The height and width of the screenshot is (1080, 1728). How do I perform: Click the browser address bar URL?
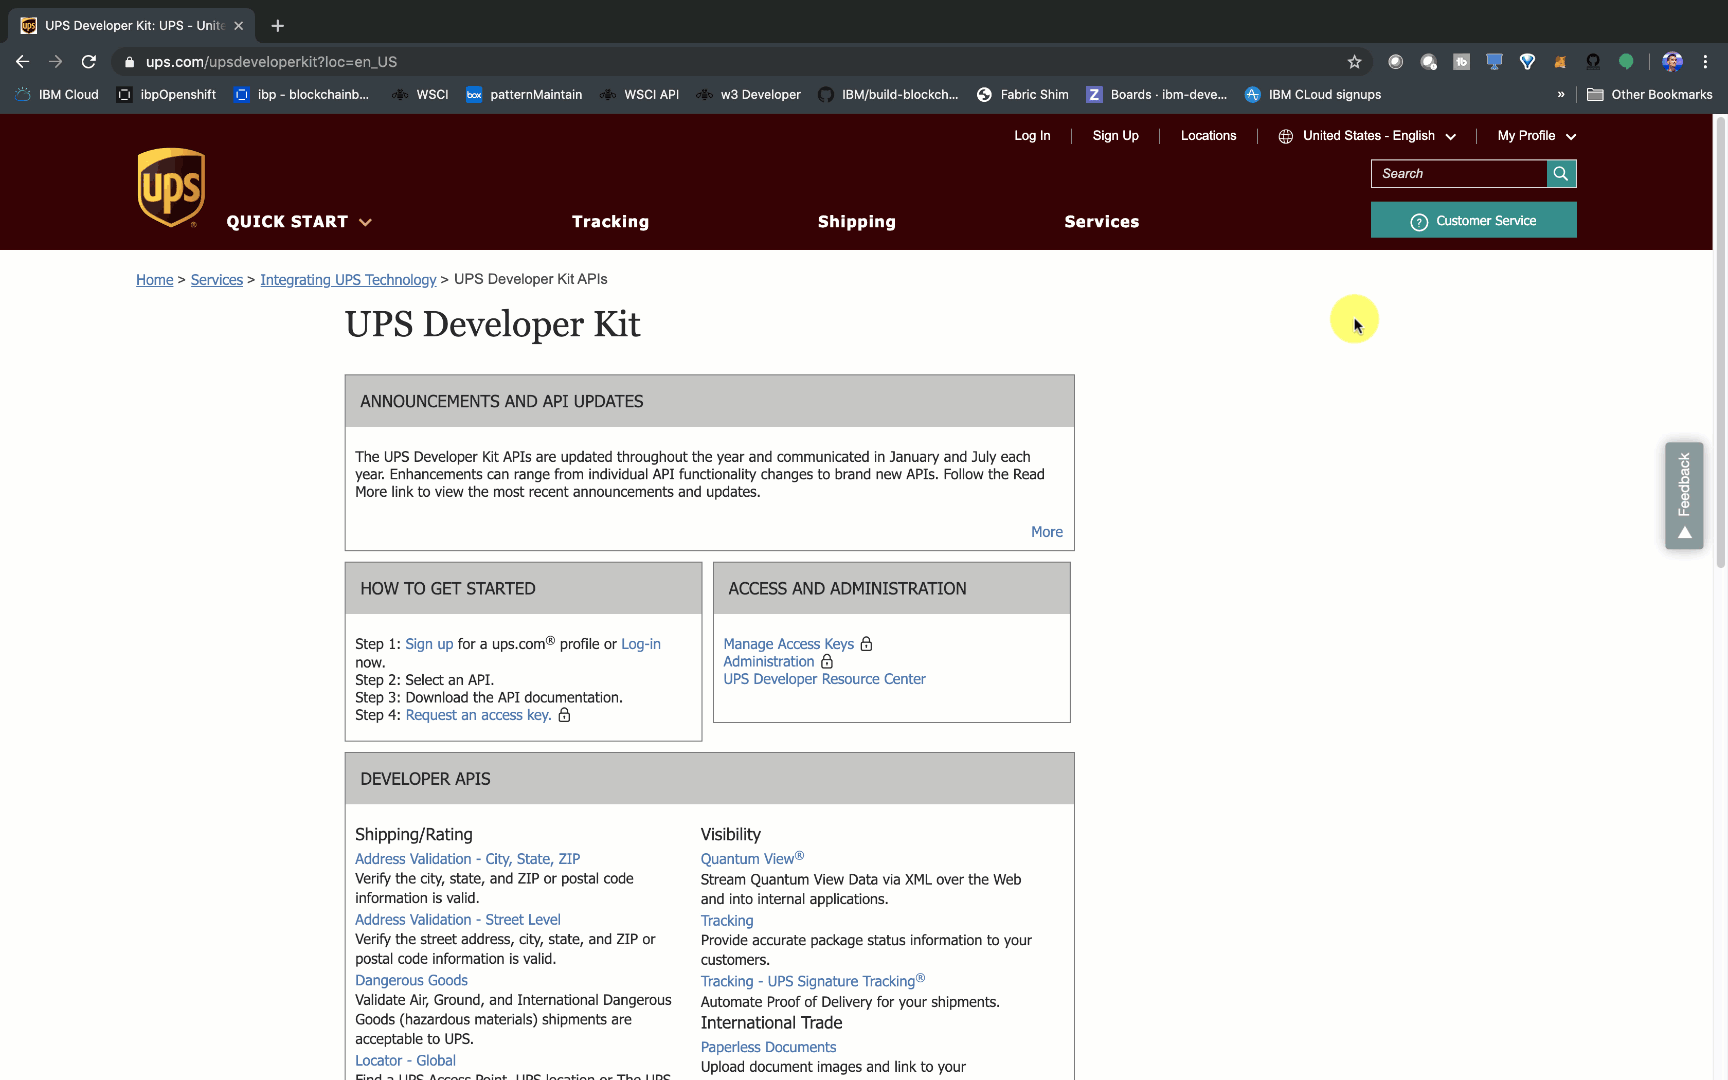(x=272, y=62)
